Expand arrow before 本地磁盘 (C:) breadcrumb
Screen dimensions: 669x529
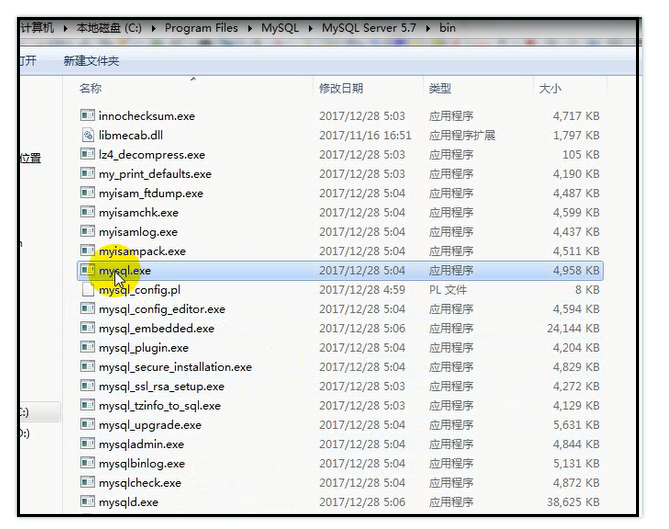point(65,29)
